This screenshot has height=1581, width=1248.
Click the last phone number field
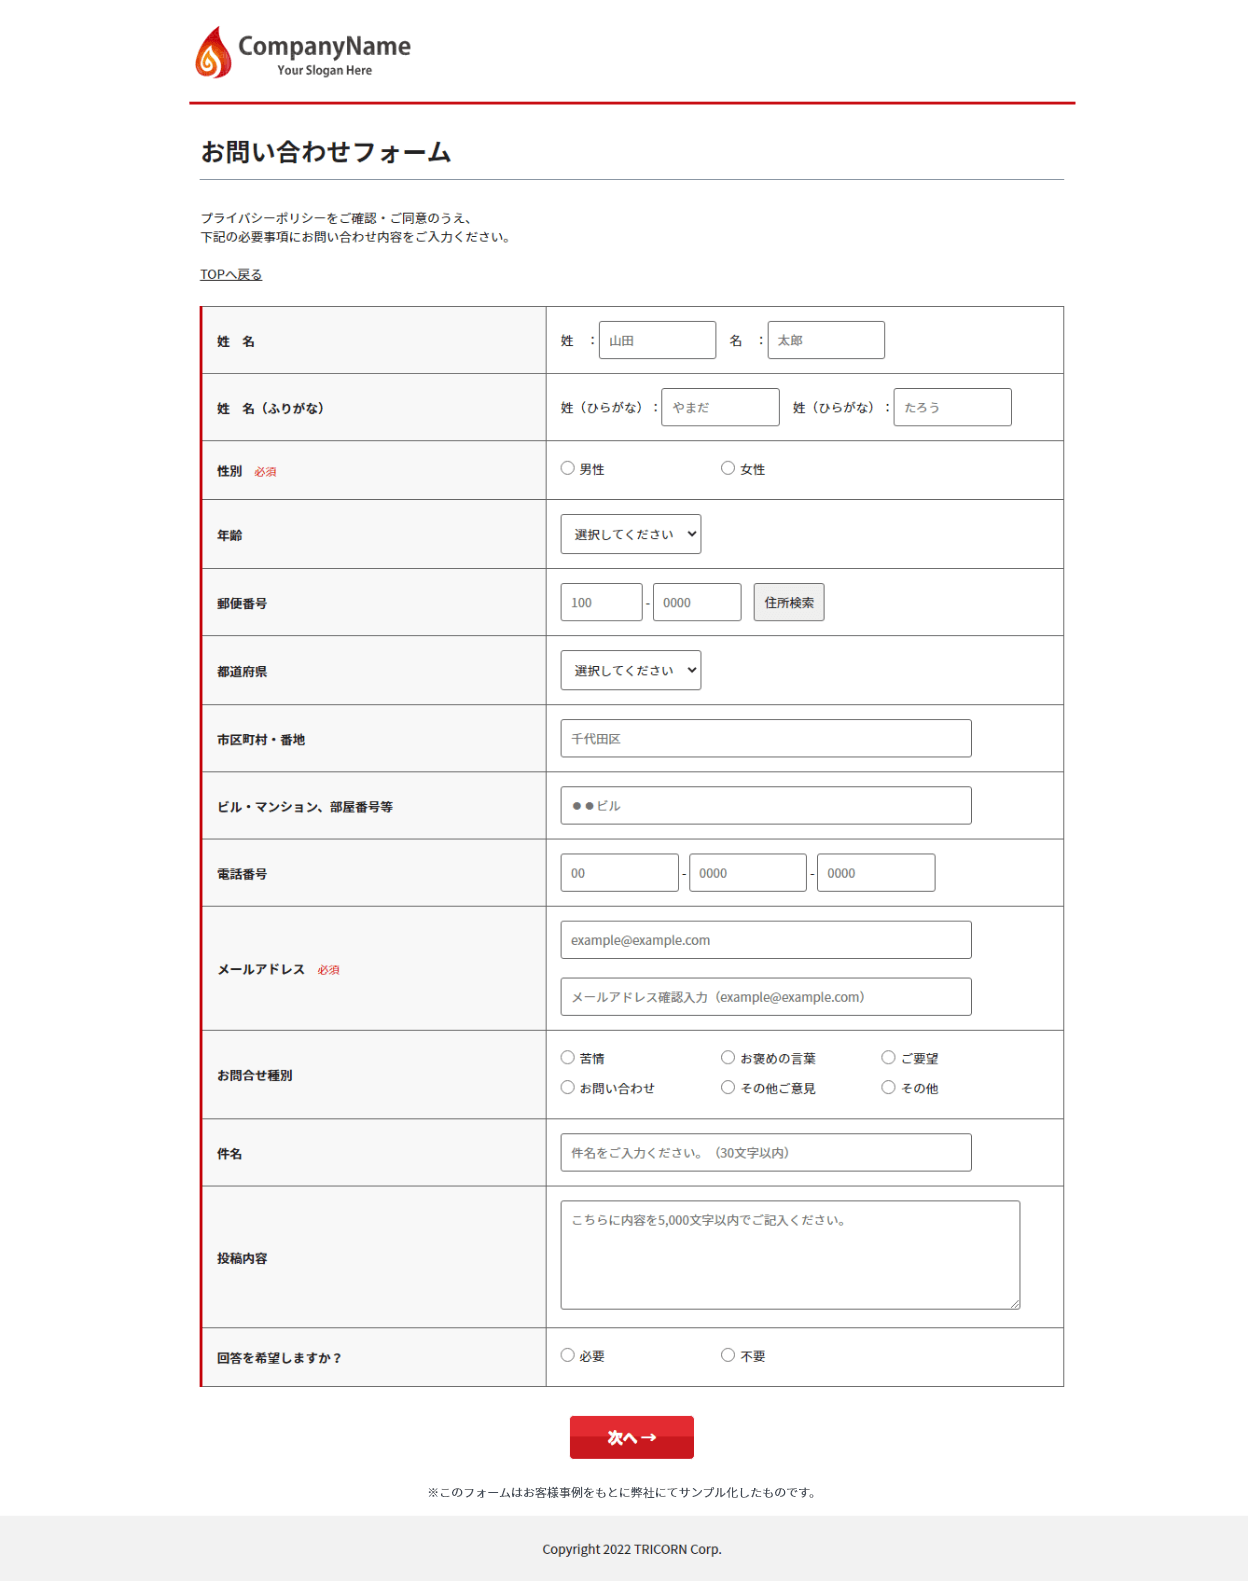point(876,872)
